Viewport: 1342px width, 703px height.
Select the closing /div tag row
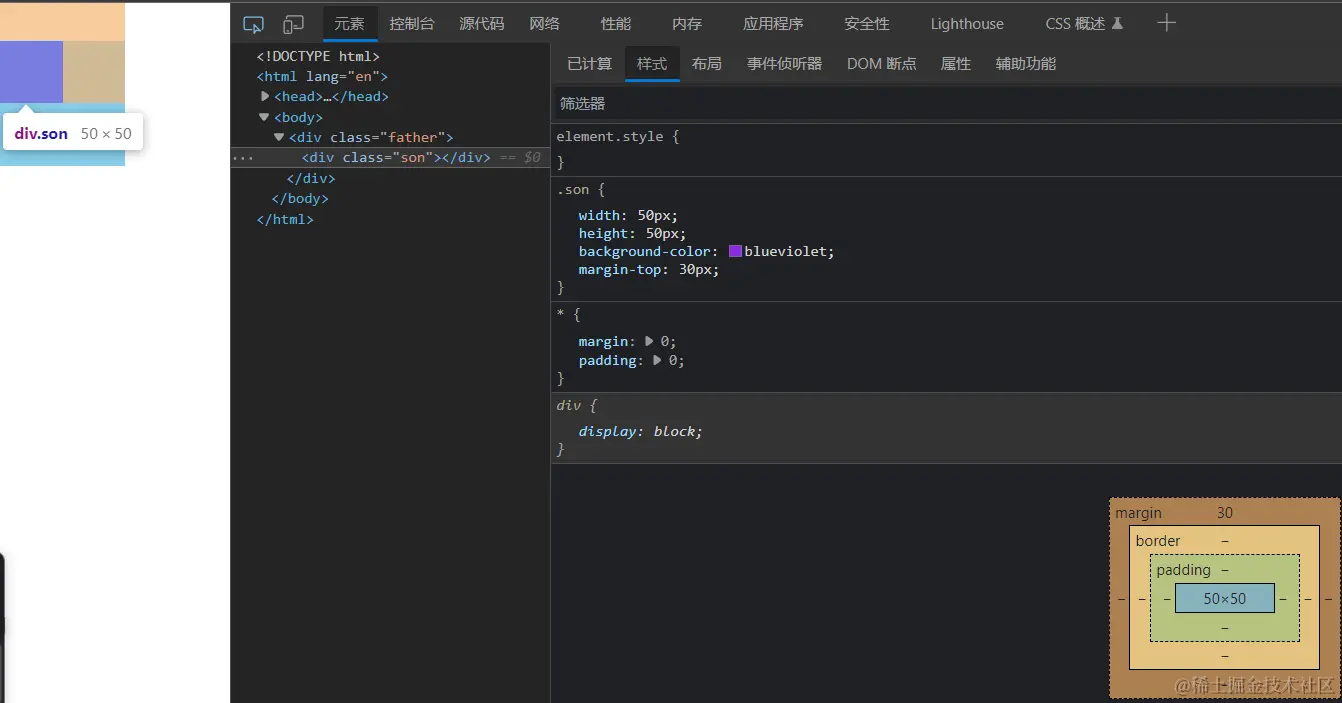(311, 178)
